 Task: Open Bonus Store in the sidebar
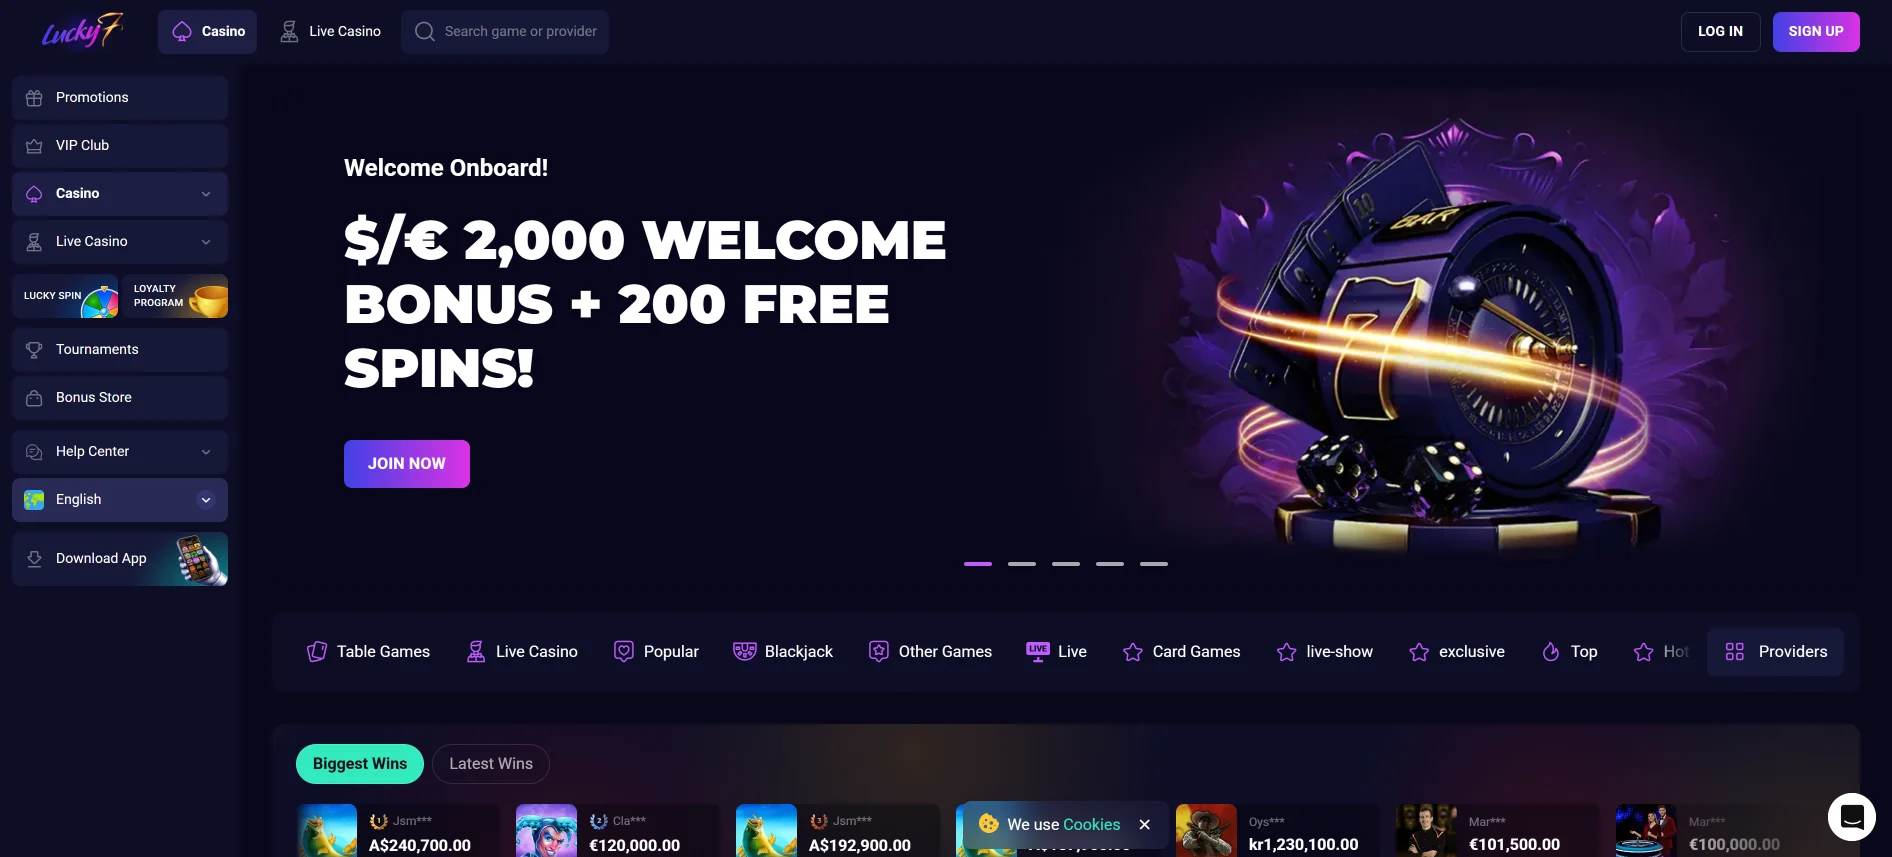(120, 398)
